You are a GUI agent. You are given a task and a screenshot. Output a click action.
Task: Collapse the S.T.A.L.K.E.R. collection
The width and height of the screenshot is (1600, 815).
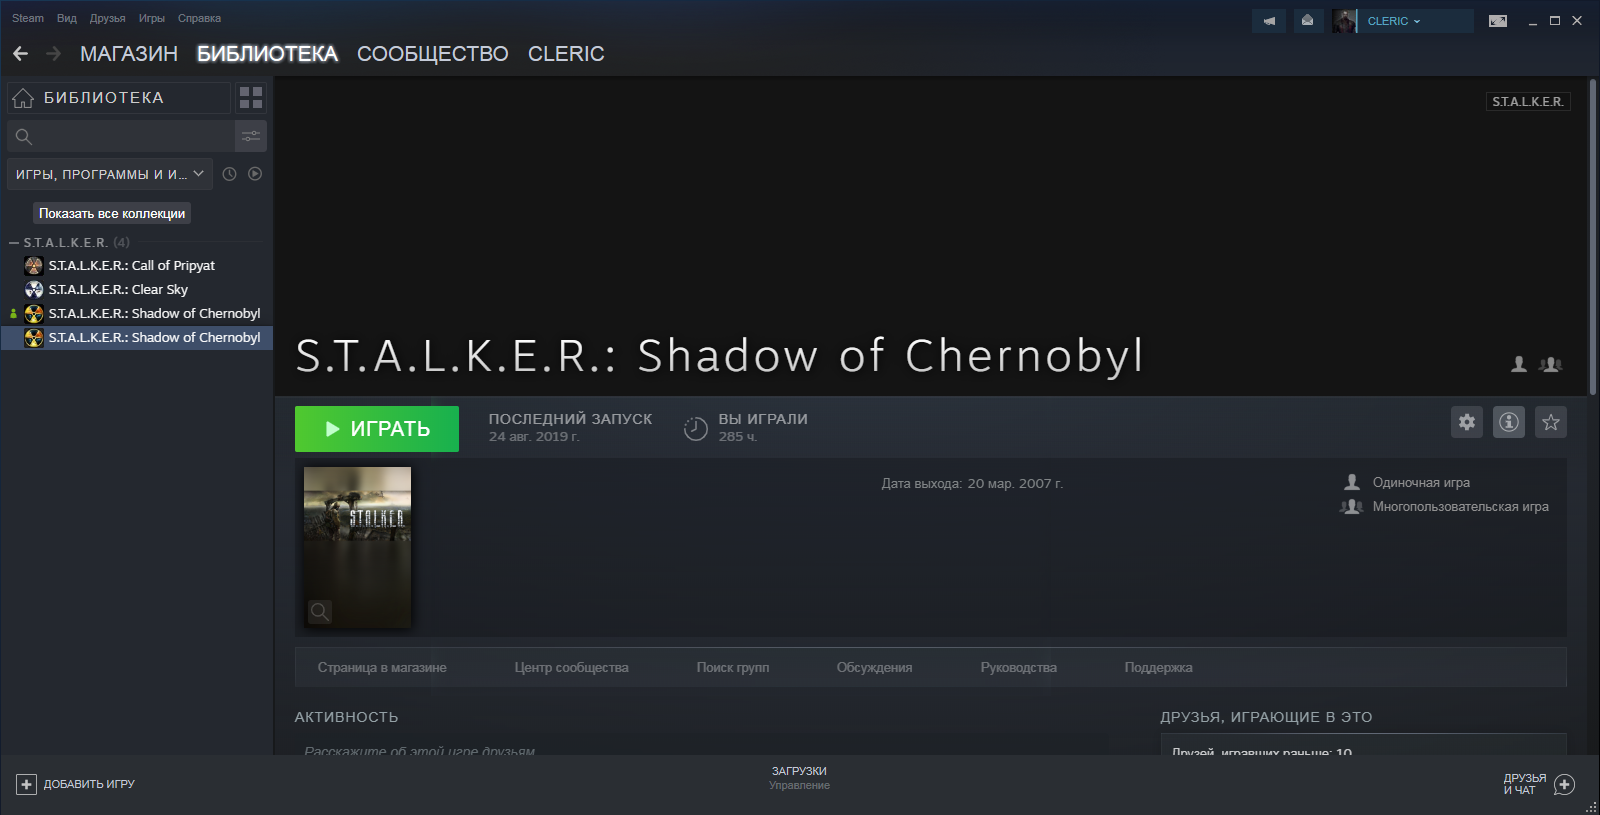14,243
